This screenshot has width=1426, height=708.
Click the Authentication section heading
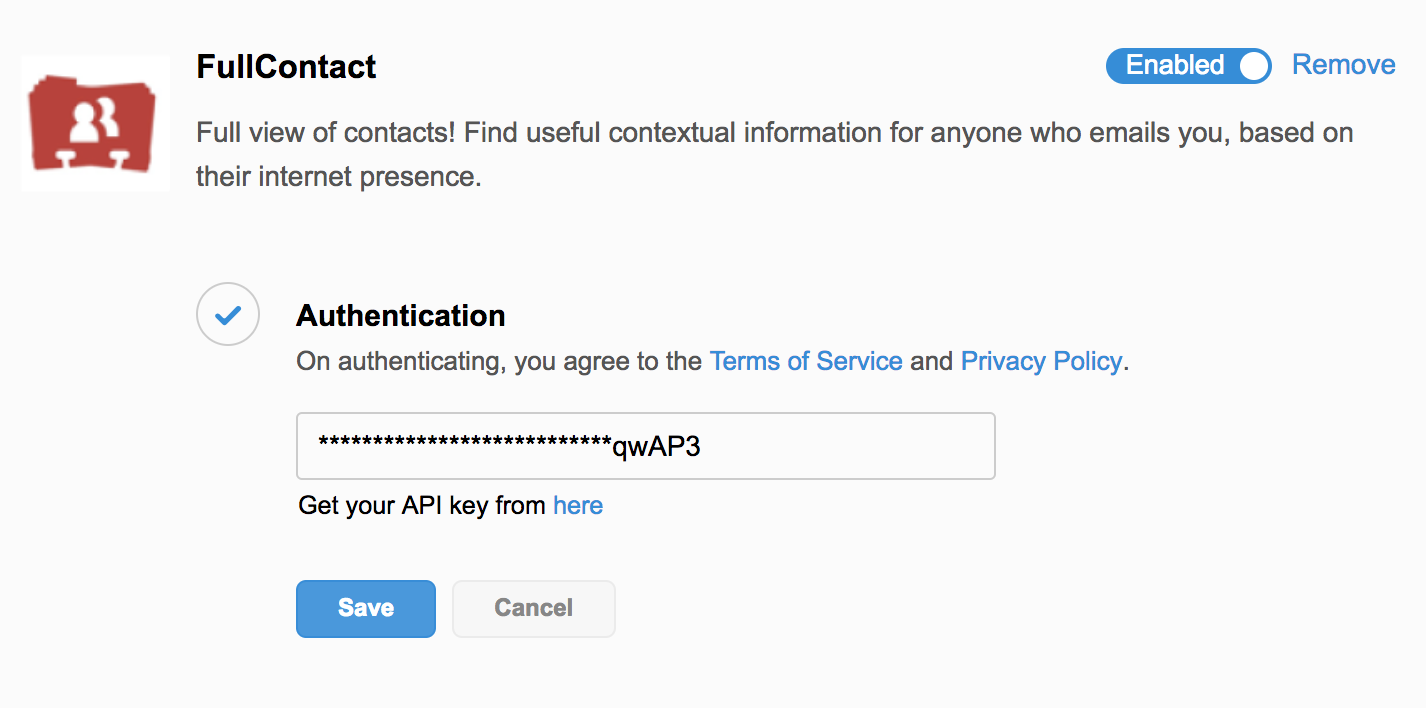(401, 316)
